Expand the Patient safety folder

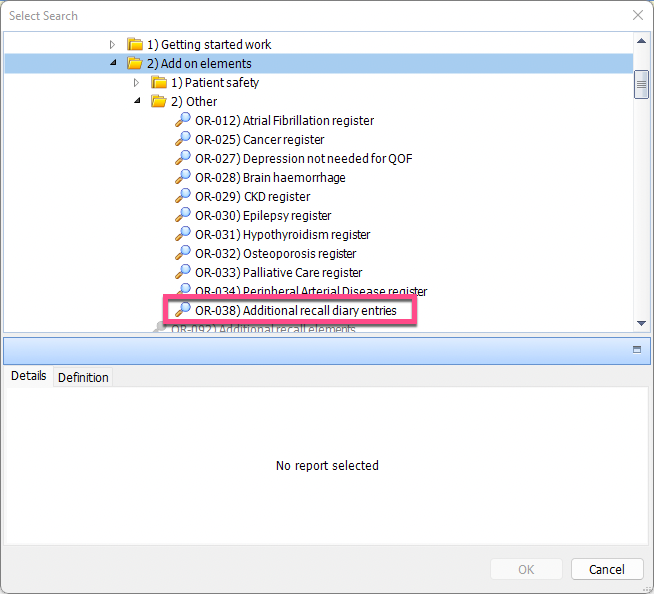point(136,83)
